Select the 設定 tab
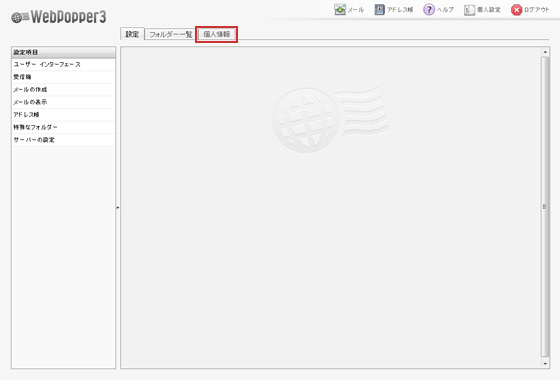 132,34
